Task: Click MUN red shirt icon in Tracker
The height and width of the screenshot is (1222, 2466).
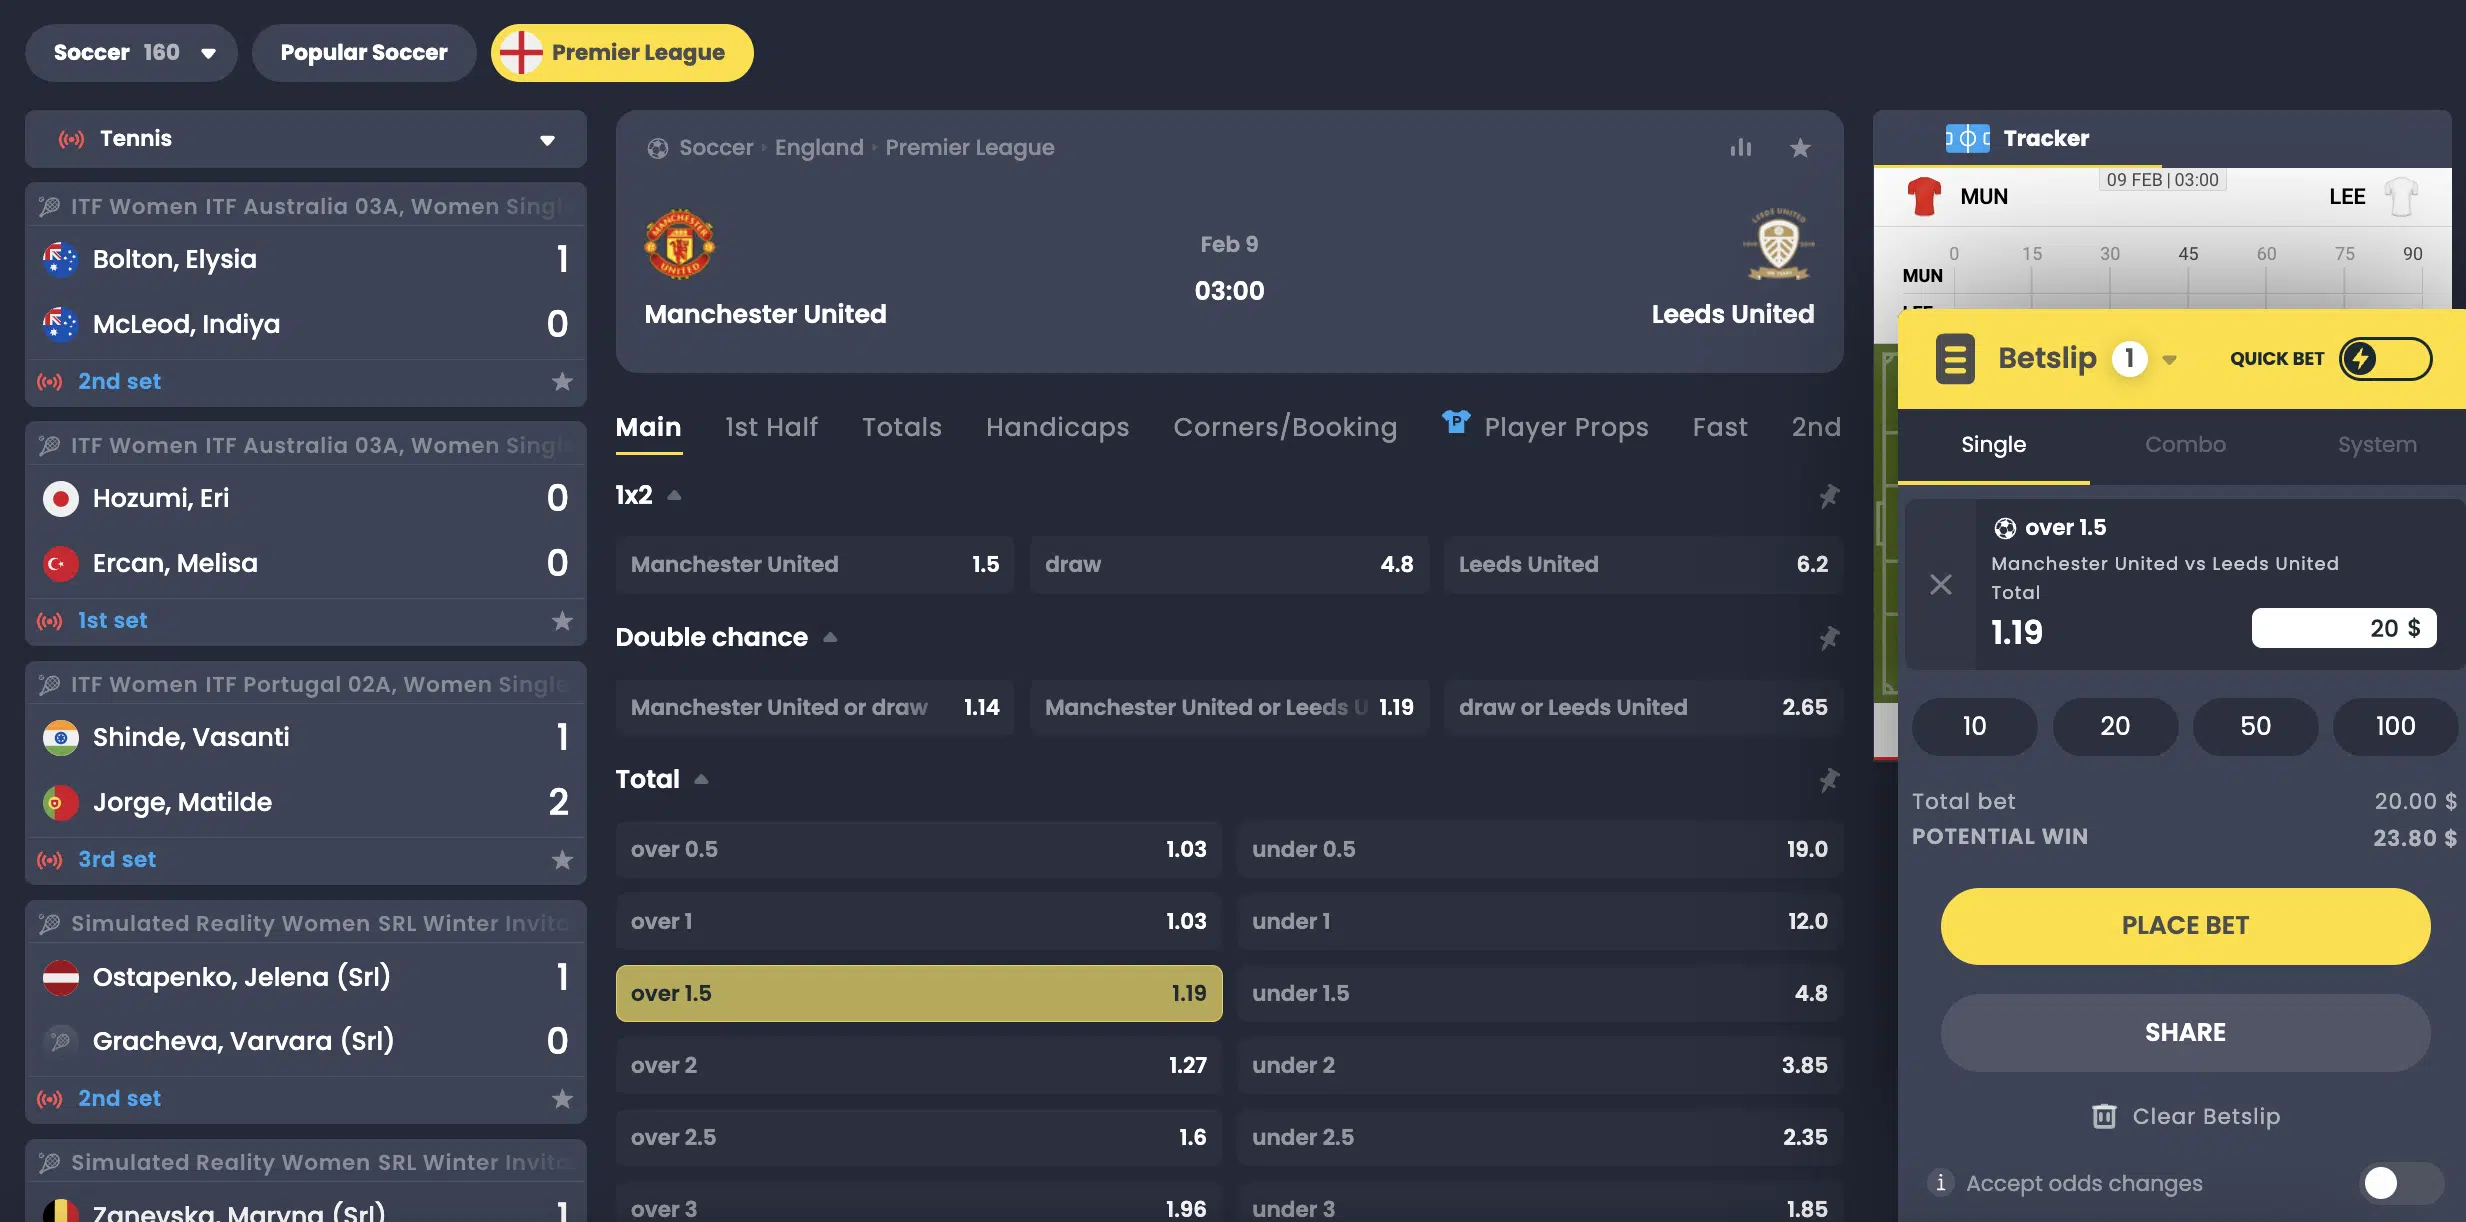Action: click(x=1923, y=196)
